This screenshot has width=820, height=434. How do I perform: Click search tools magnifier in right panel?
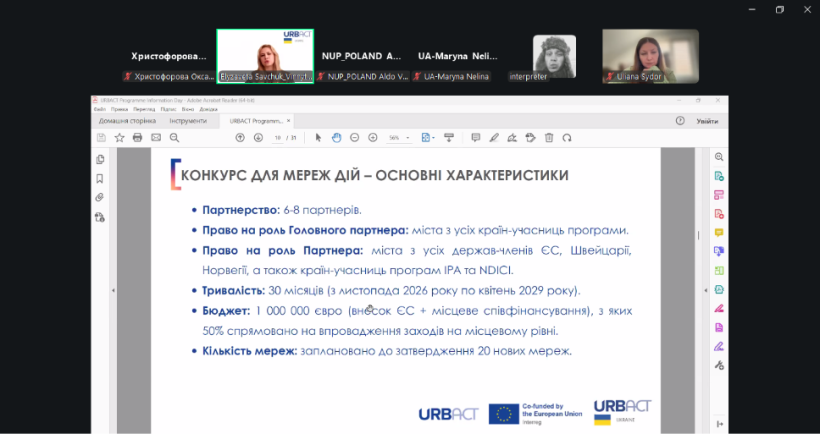(x=719, y=157)
